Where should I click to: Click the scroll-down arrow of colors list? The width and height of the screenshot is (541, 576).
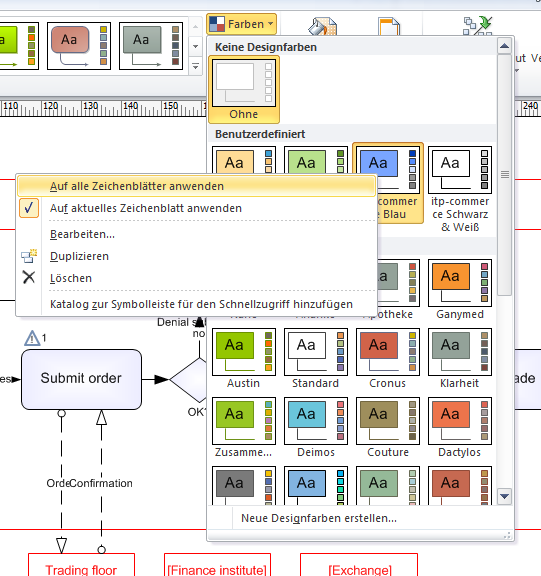coord(505,497)
